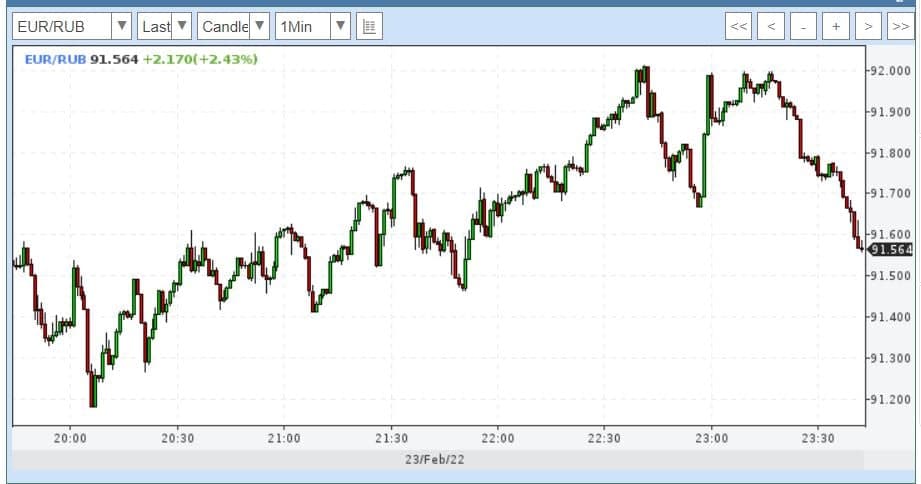Zoom out using the minus button
The image size is (921, 484).
tap(803, 27)
